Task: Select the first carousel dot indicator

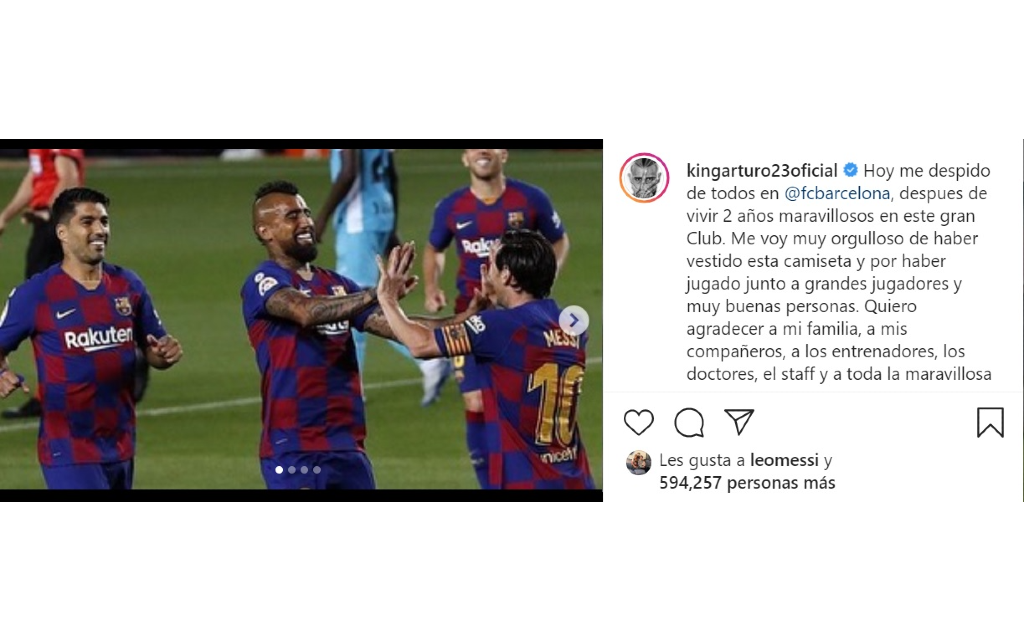Action: [280, 470]
